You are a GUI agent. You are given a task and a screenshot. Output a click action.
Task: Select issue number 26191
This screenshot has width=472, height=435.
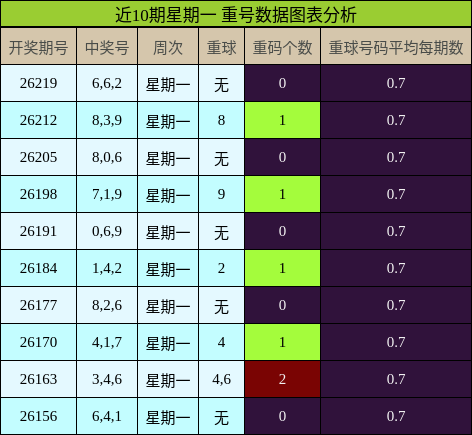39,231
